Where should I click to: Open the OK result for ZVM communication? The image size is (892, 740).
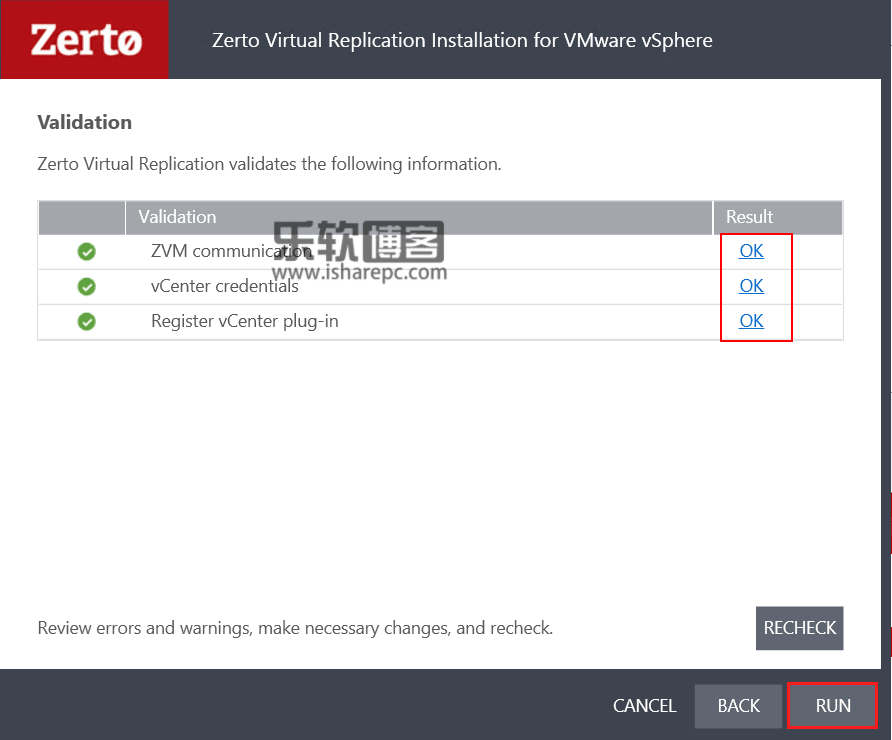pyautogui.click(x=751, y=251)
